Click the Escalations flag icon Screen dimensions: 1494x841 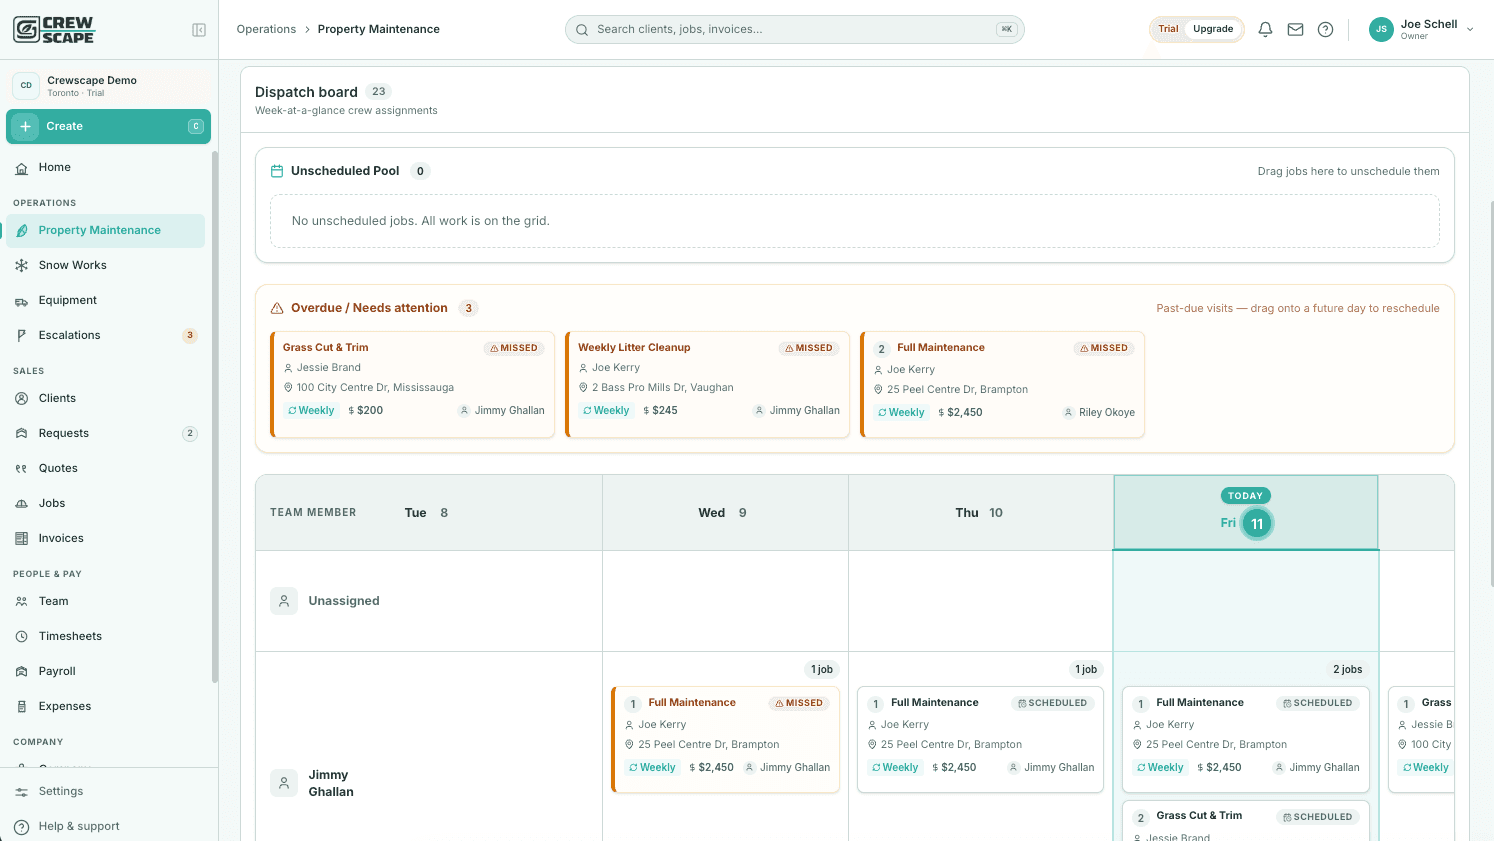coord(22,336)
